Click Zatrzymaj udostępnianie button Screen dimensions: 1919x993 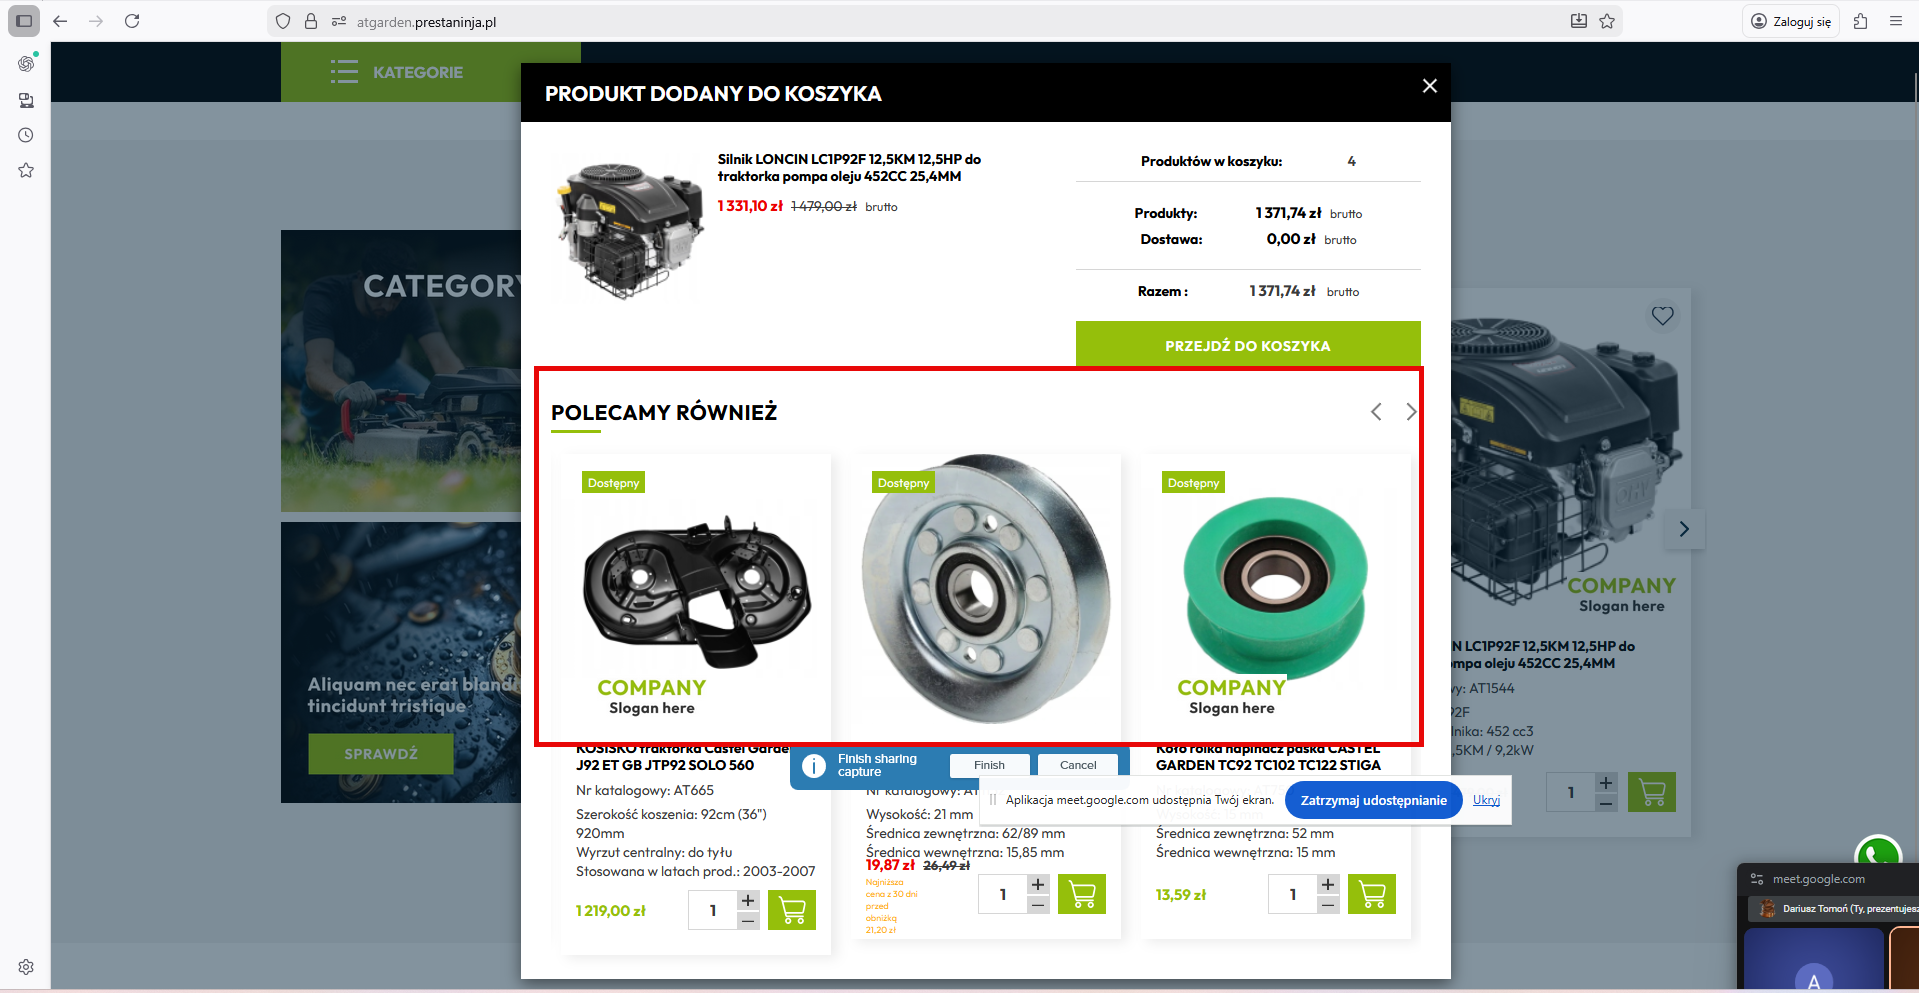[x=1373, y=800]
